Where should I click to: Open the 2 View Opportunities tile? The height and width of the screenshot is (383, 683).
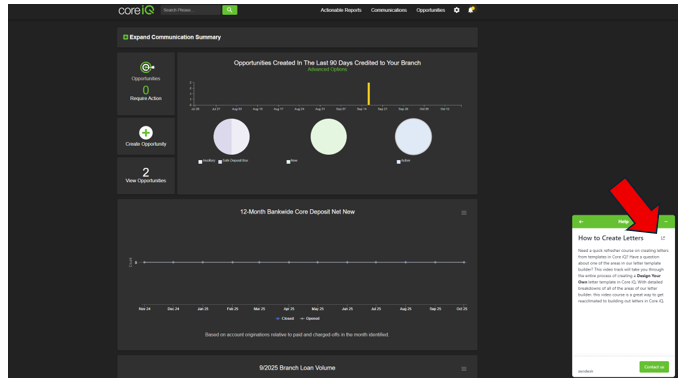tap(146, 175)
